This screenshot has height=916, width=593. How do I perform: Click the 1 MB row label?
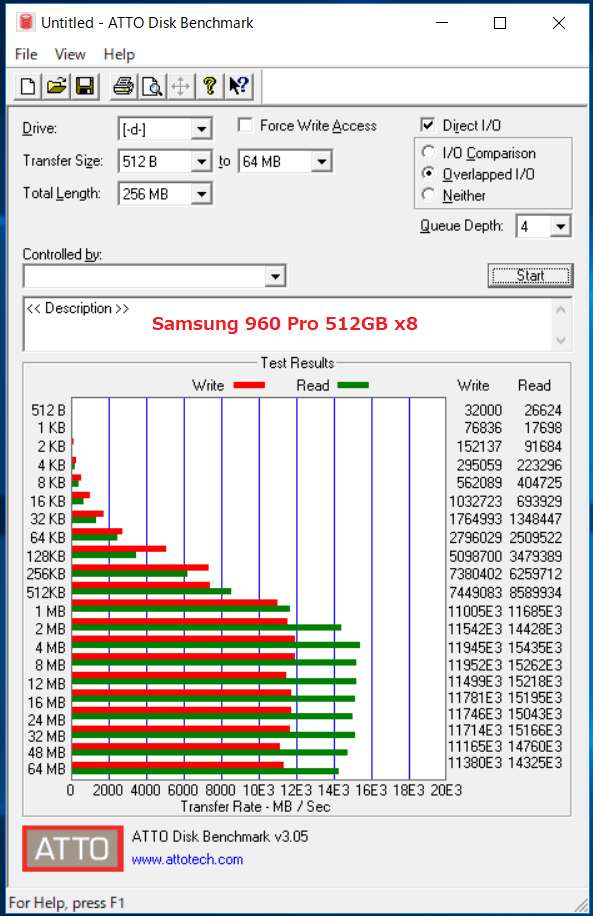click(x=50, y=611)
